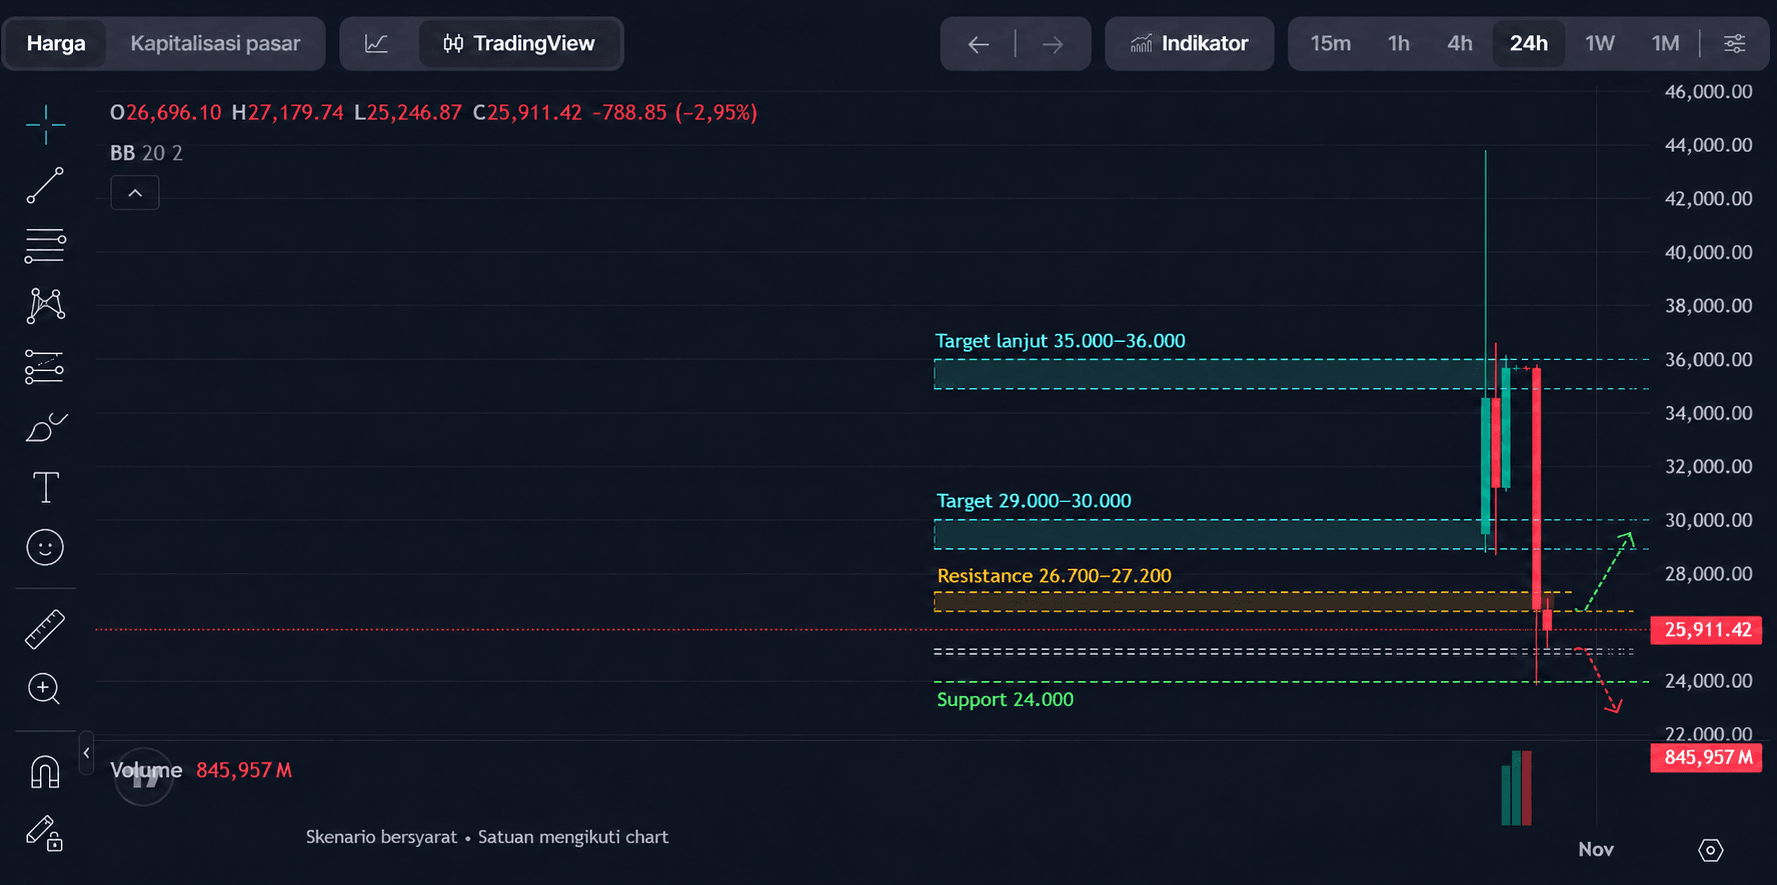
Task: Redo chart action arrow
Action: pyautogui.click(x=1052, y=44)
